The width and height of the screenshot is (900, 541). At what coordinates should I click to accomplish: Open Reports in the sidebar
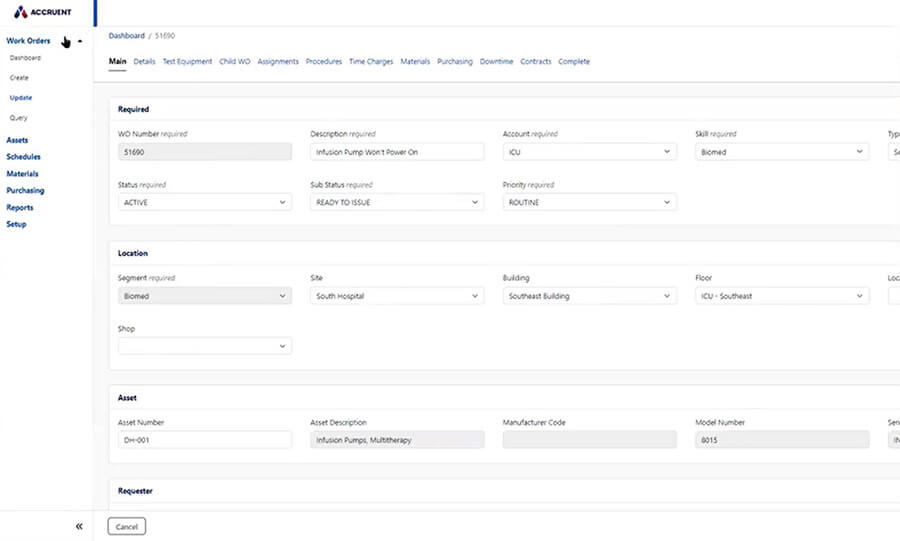pos(20,208)
